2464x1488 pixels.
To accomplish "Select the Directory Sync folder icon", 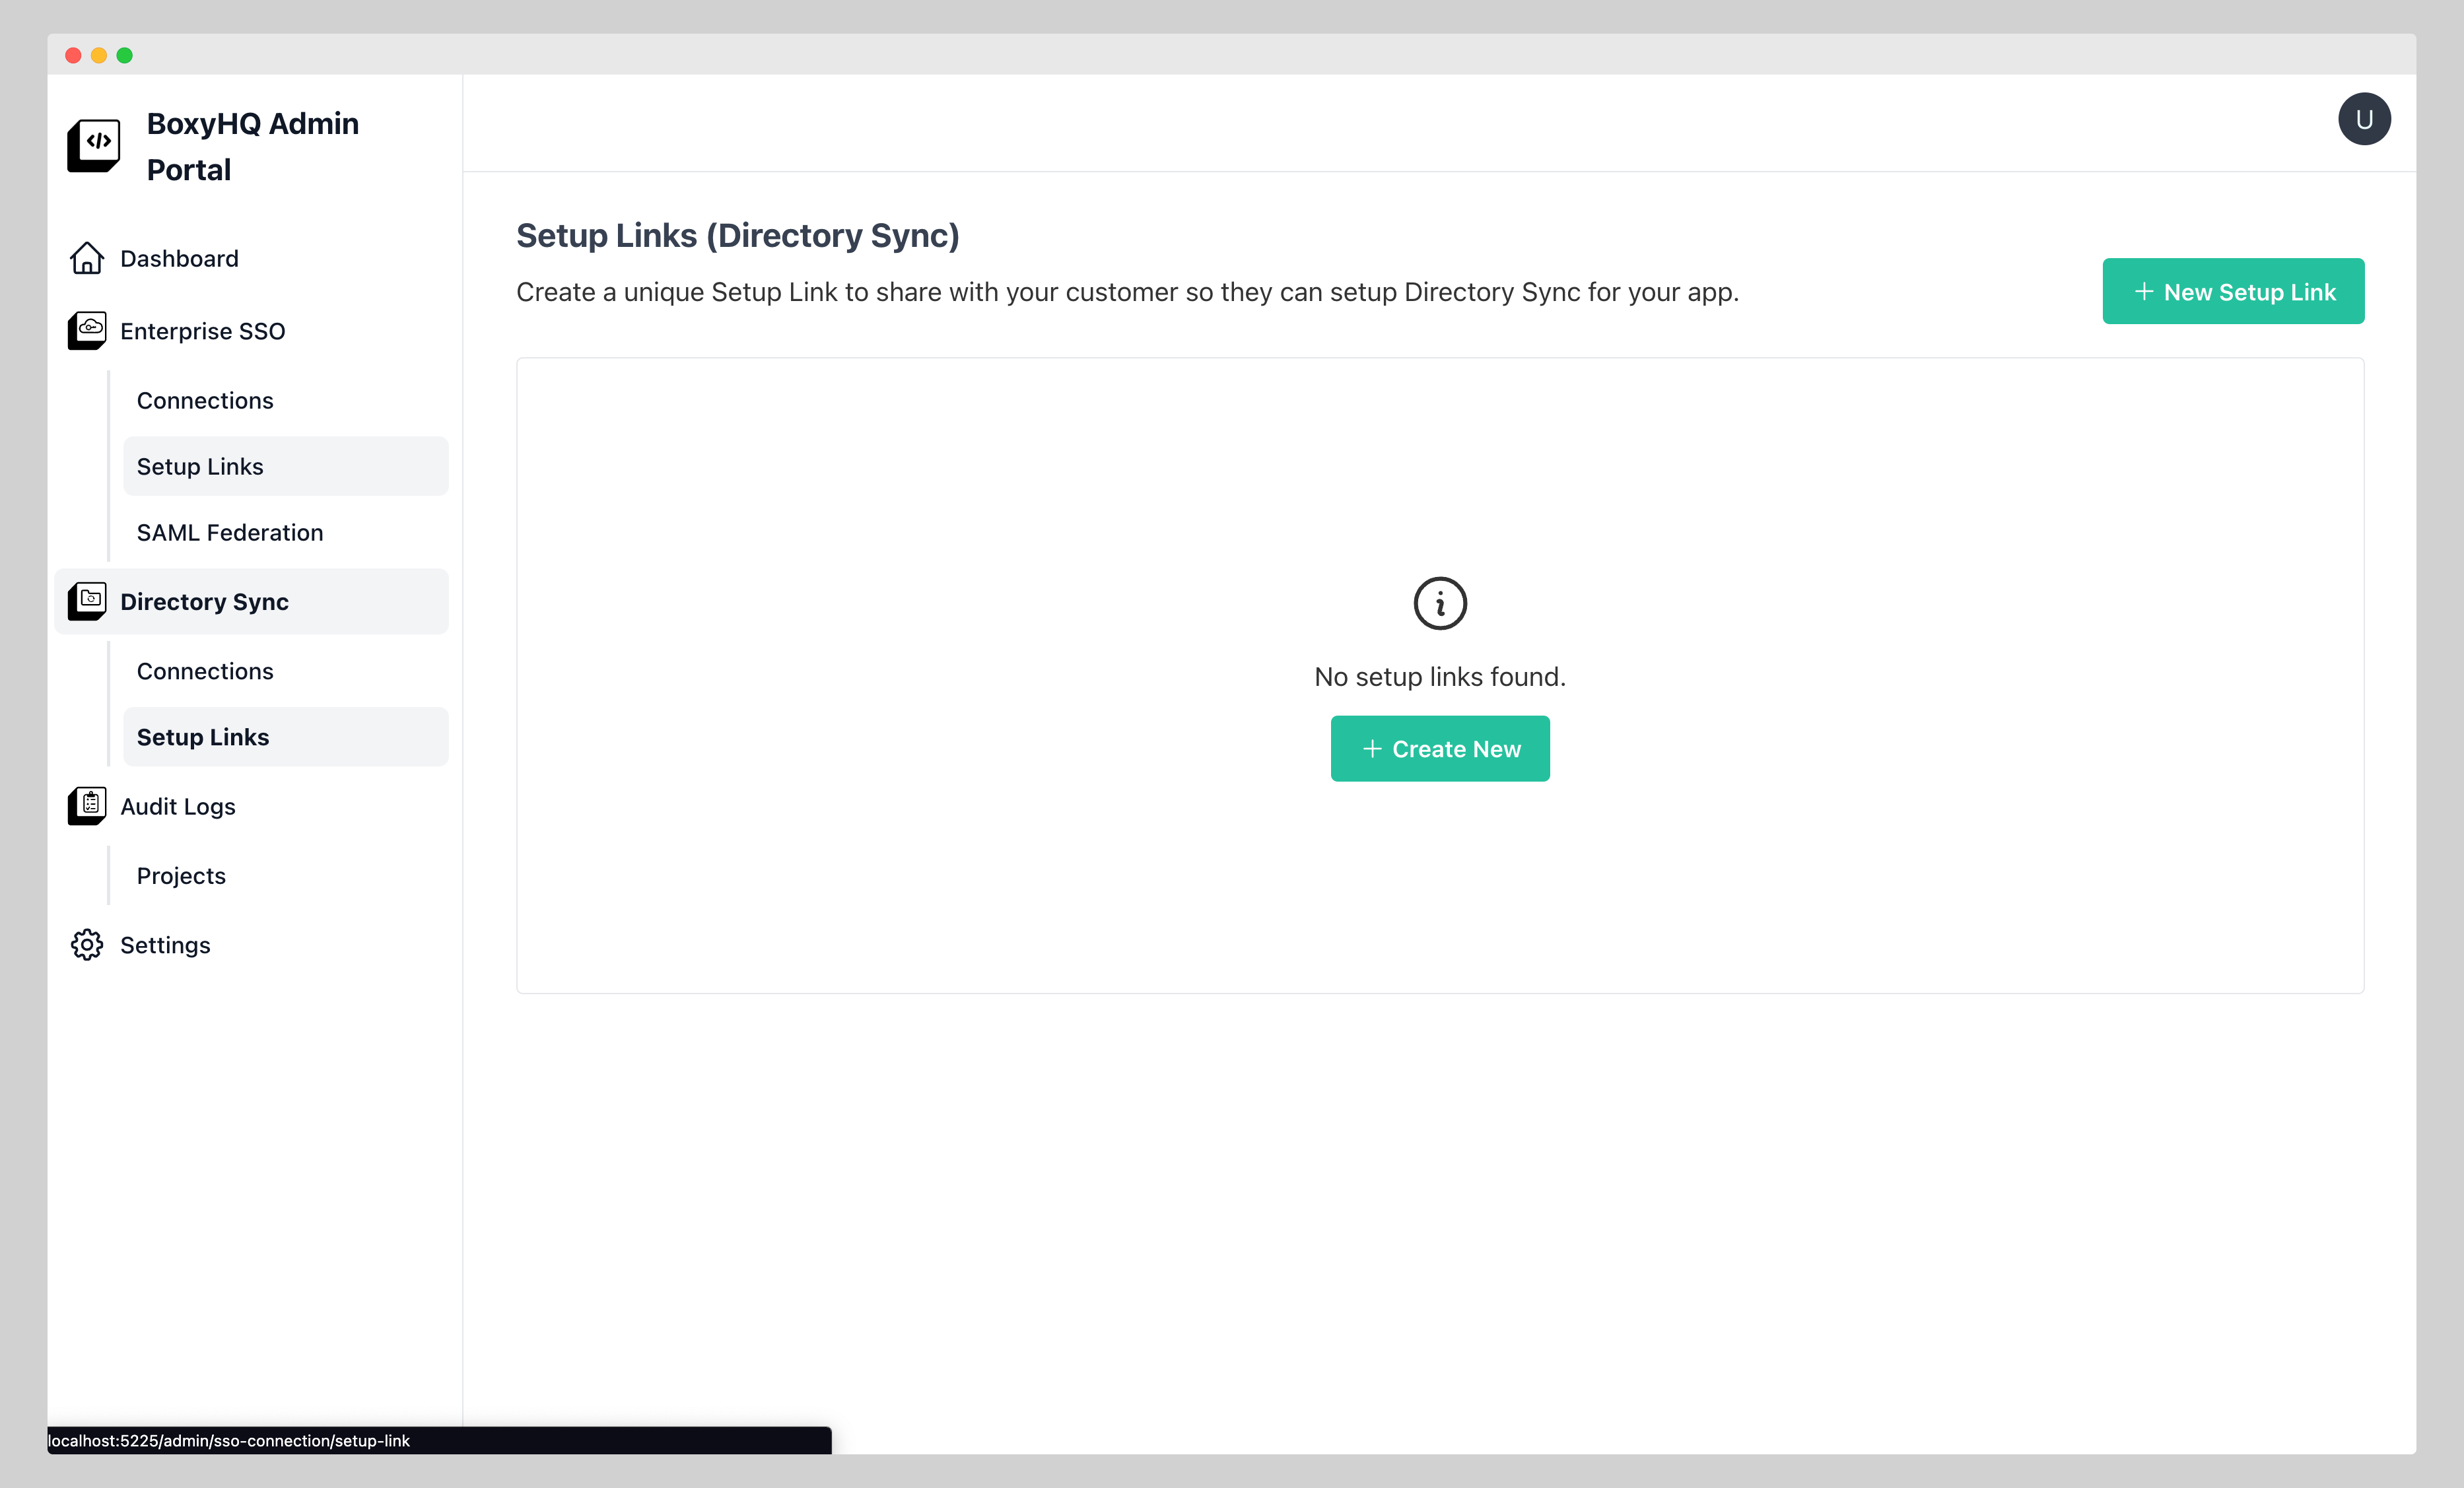I will click(x=87, y=601).
